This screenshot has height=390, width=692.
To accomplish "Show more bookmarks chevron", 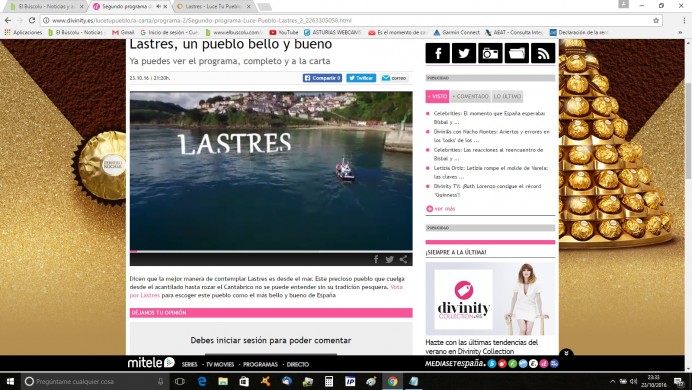I will click(x=680, y=32).
